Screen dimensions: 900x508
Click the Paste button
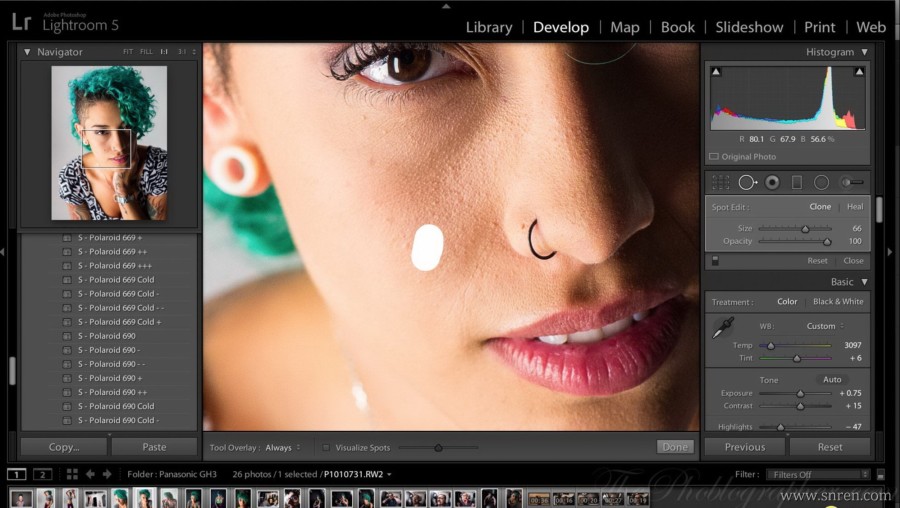click(x=154, y=447)
